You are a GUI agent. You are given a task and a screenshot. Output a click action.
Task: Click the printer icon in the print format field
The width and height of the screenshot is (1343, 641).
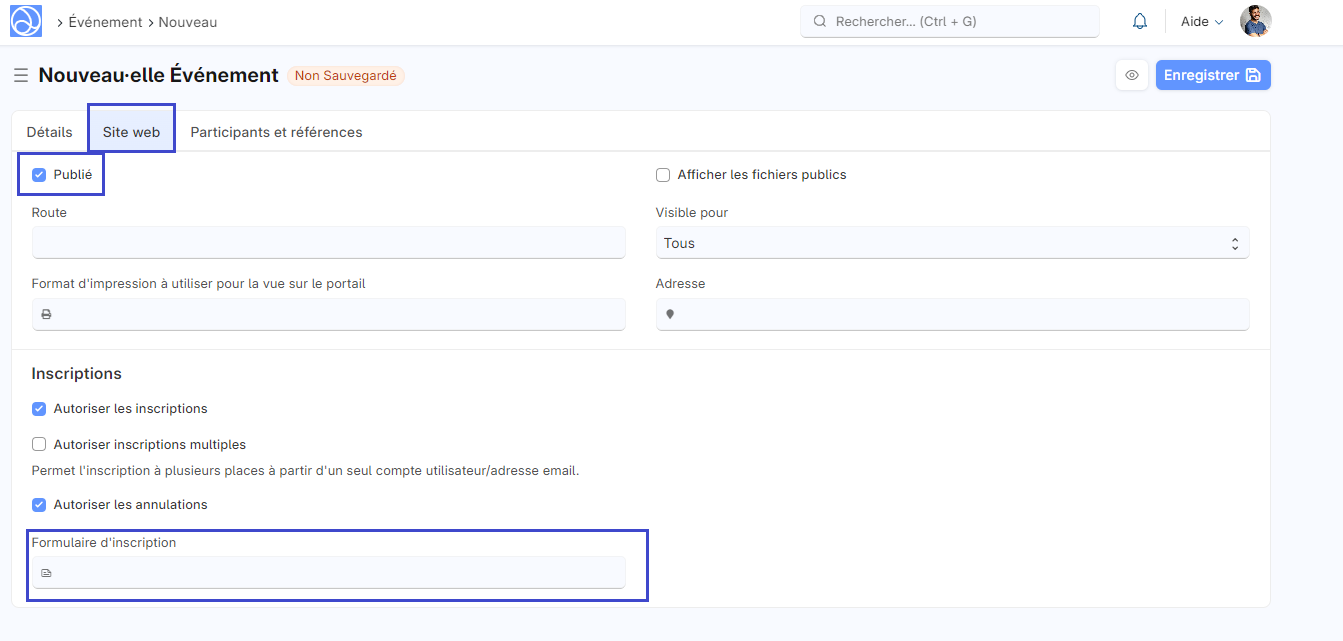pos(46,313)
